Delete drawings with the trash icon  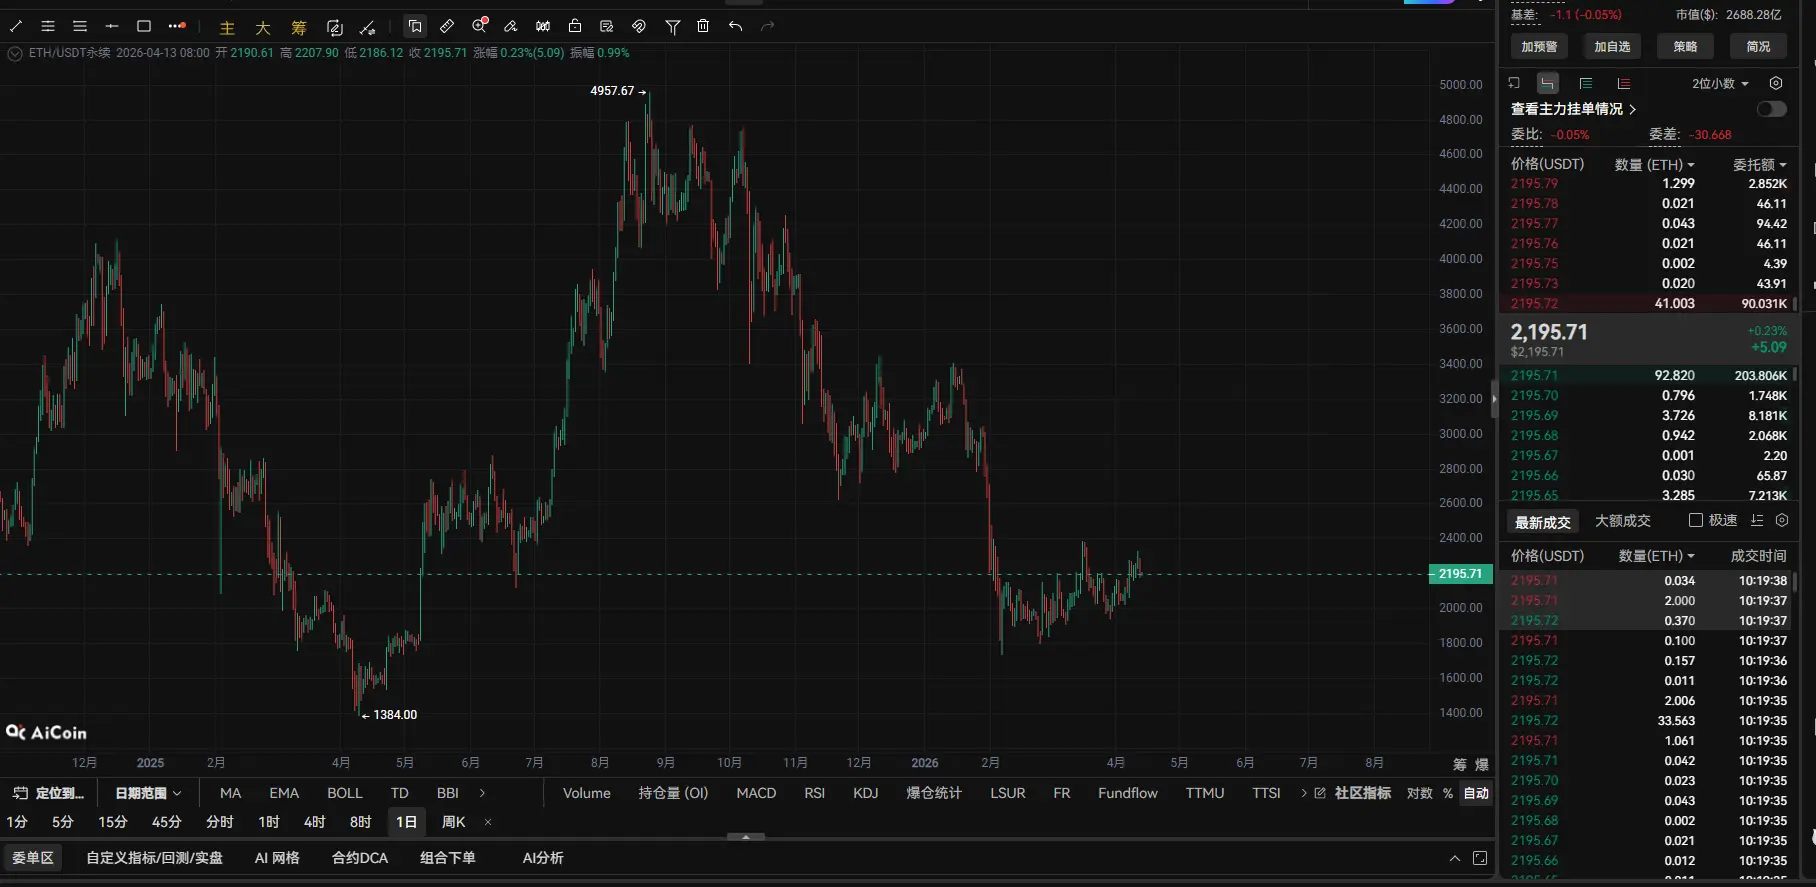pyautogui.click(x=703, y=26)
